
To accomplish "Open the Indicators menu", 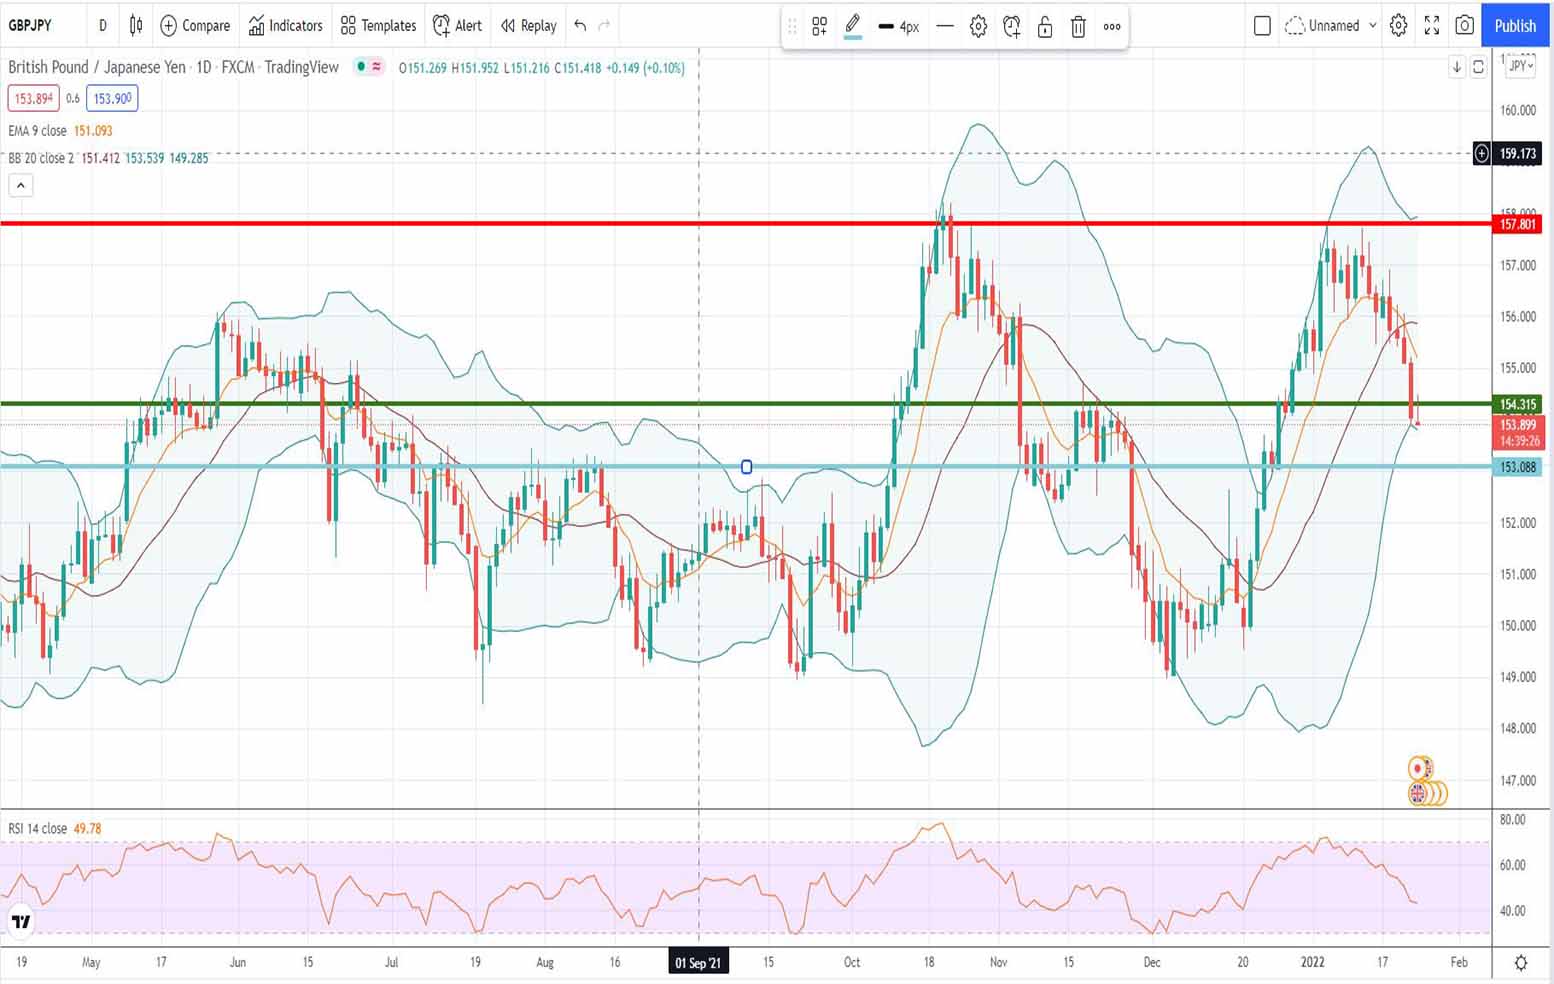I will click(286, 26).
